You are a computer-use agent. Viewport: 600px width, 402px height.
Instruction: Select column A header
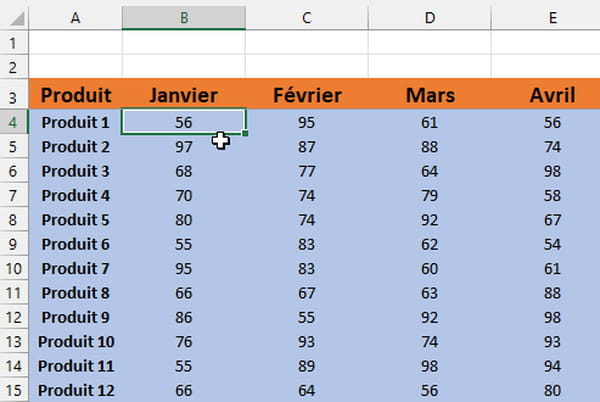point(75,18)
